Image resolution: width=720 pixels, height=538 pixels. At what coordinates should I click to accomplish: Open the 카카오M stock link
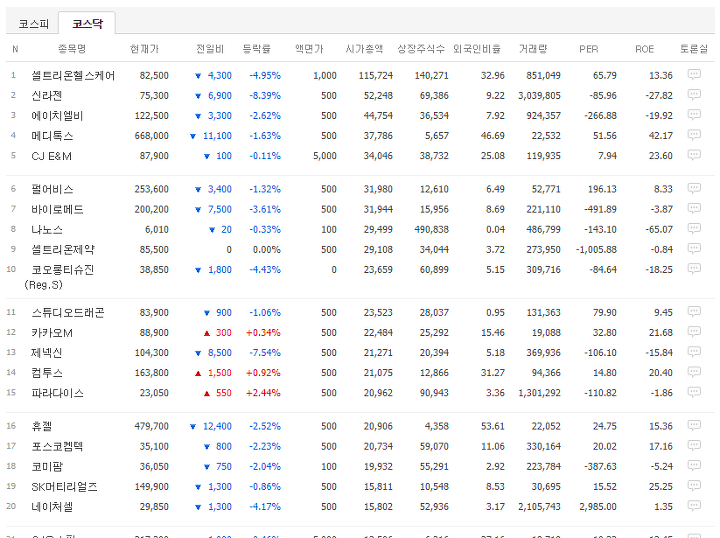(52, 333)
